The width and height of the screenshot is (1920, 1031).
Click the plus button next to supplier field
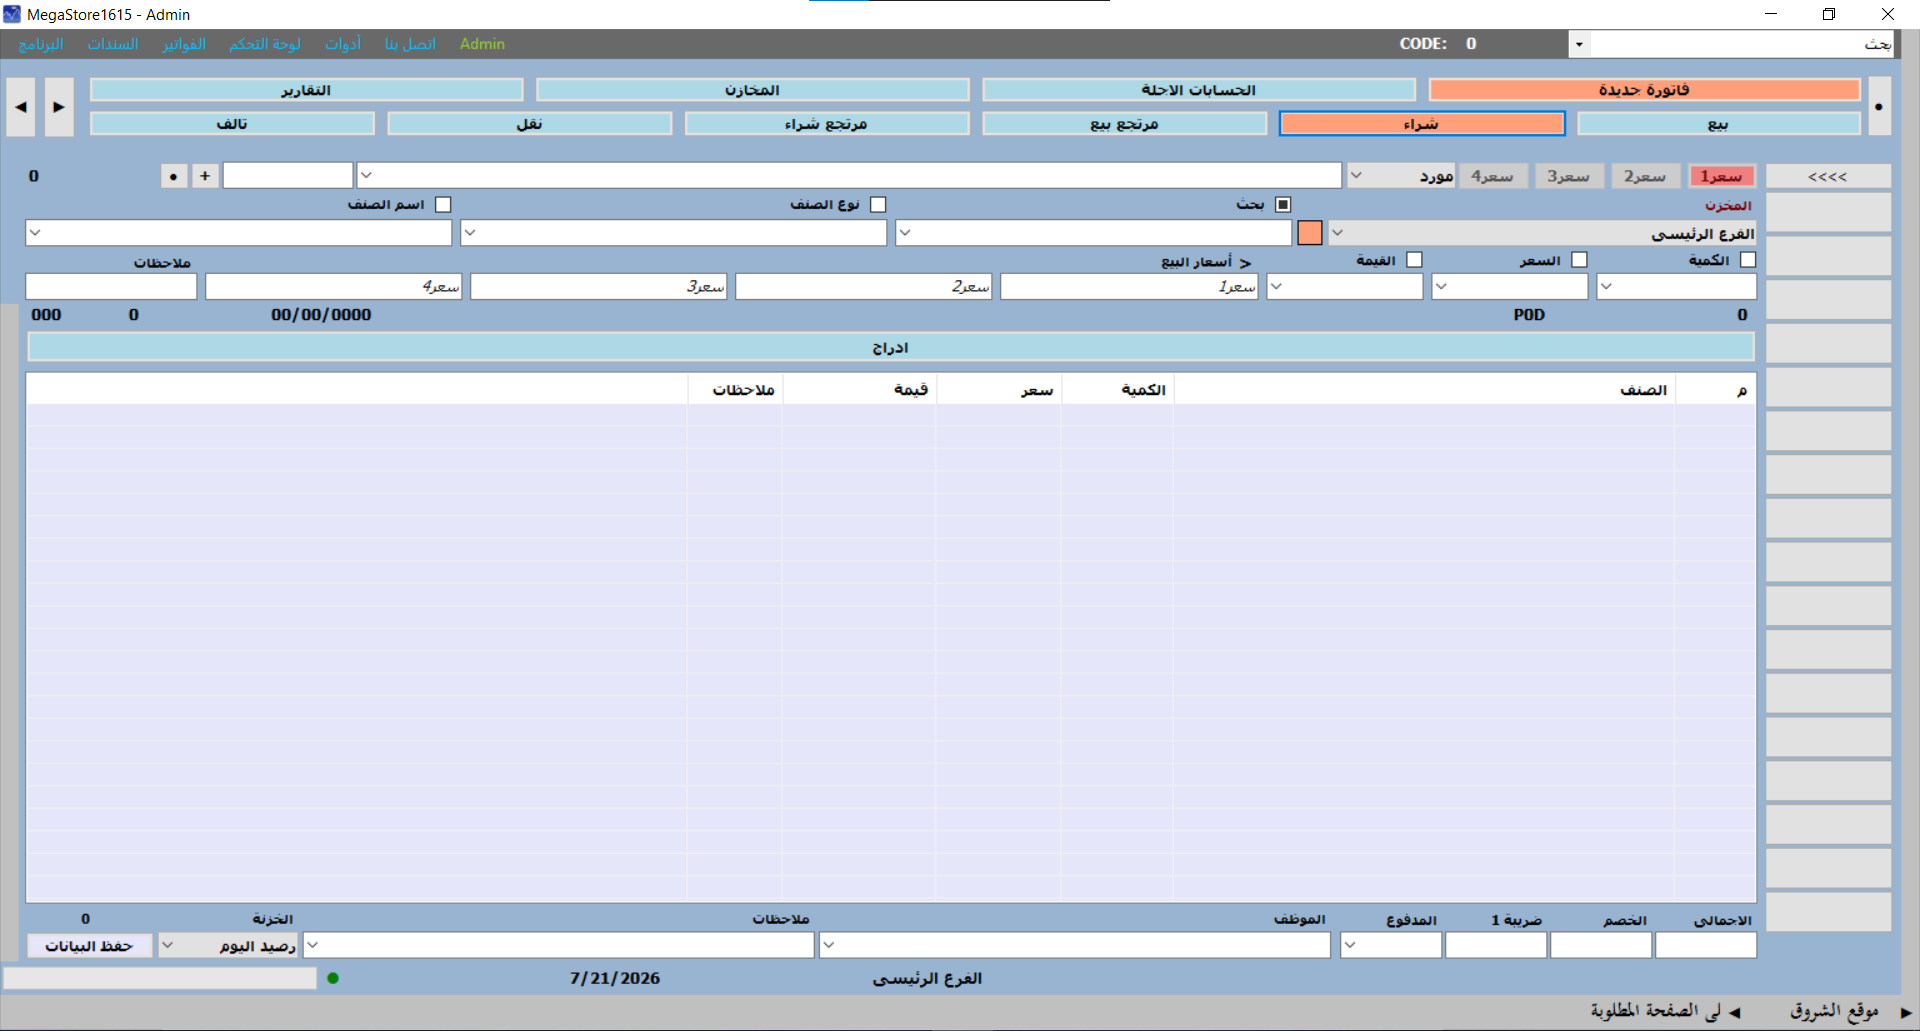pos(205,176)
